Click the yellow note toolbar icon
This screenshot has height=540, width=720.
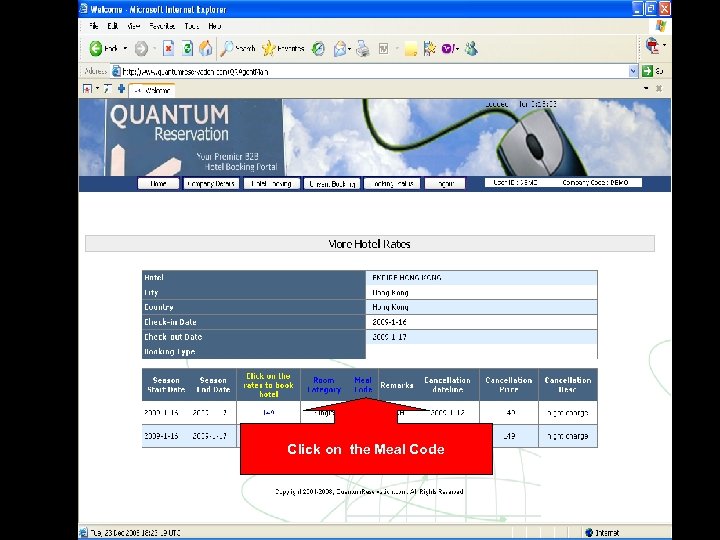tap(411, 49)
